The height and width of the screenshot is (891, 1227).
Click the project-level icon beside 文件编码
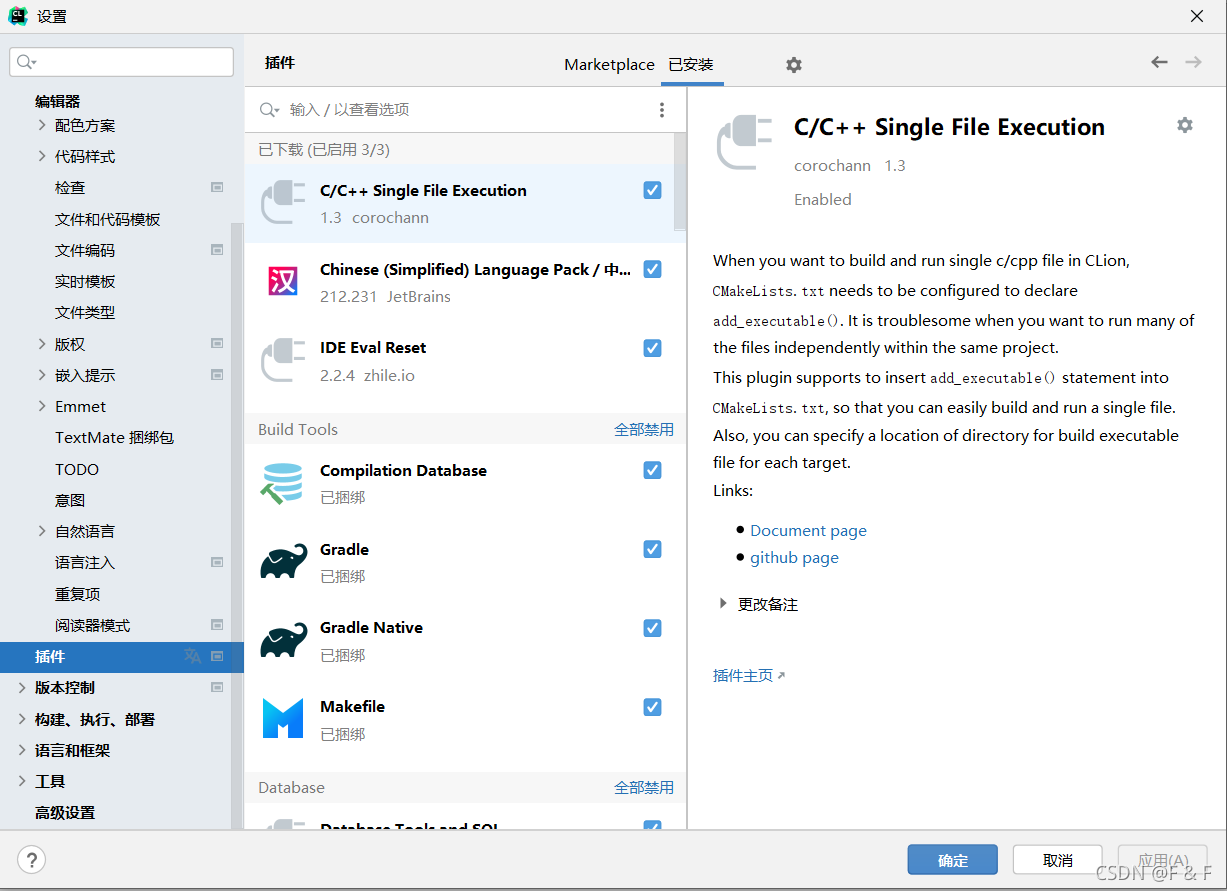217,250
